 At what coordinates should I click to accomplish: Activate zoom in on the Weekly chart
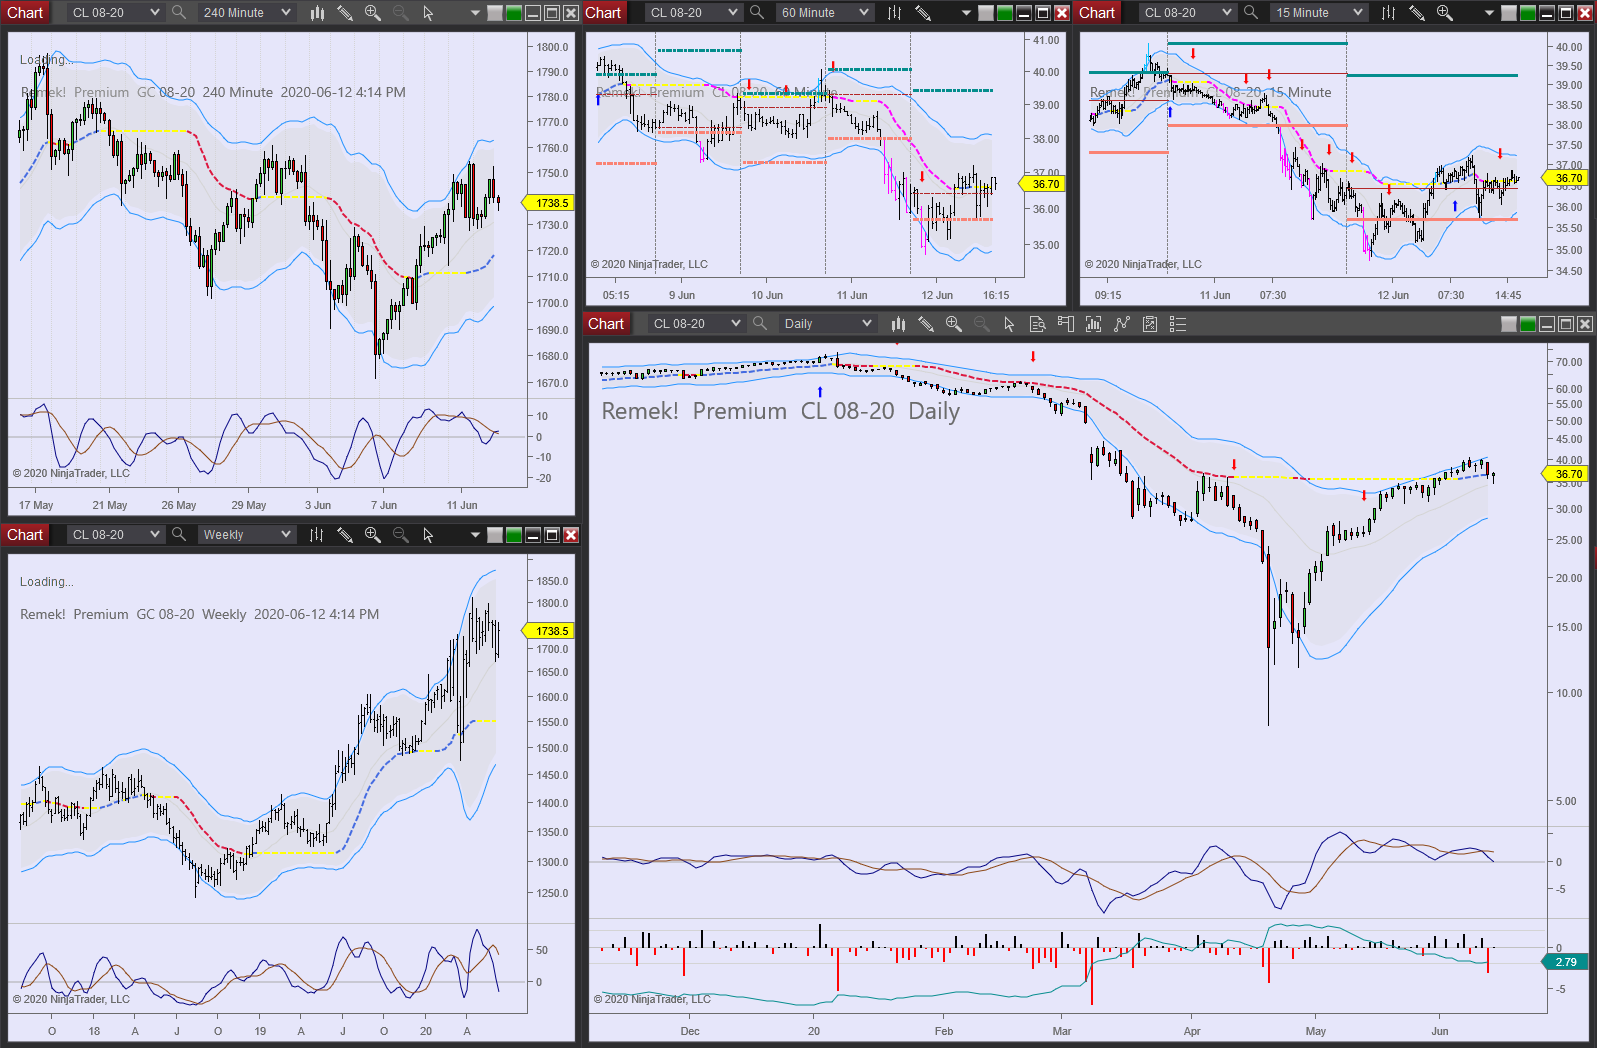click(373, 535)
